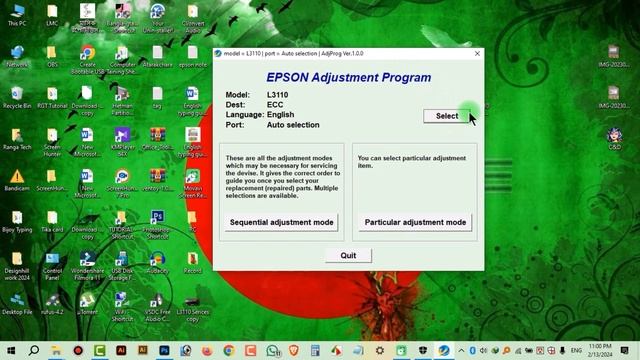The height and width of the screenshot is (360, 640).
Task: Select This PC desktop icon
Action: click(17, 15)
